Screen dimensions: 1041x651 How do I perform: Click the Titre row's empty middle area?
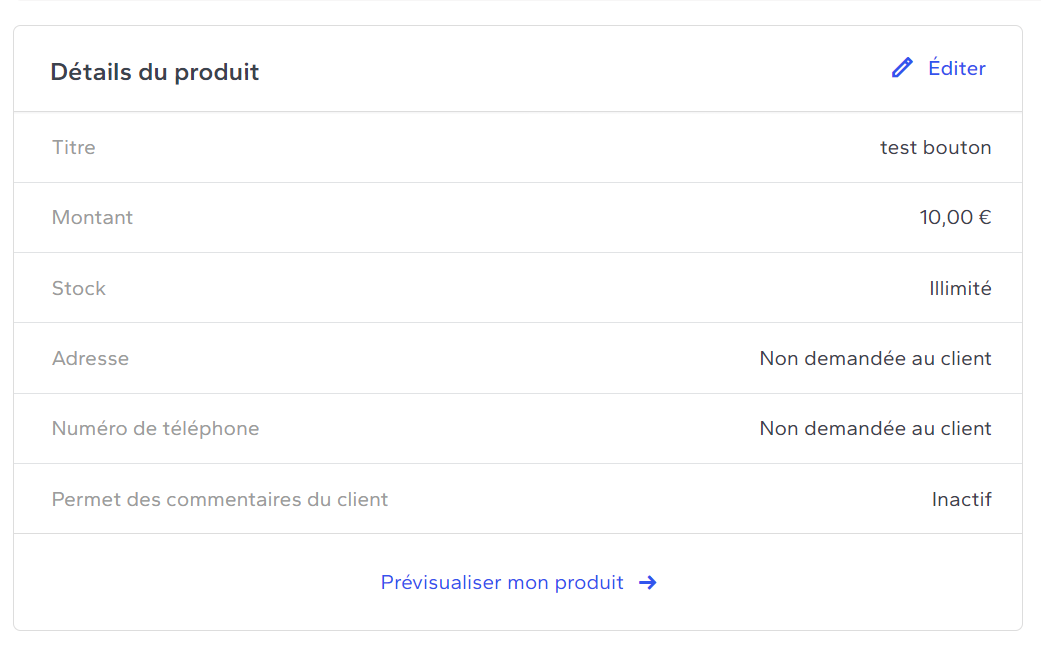488,147
